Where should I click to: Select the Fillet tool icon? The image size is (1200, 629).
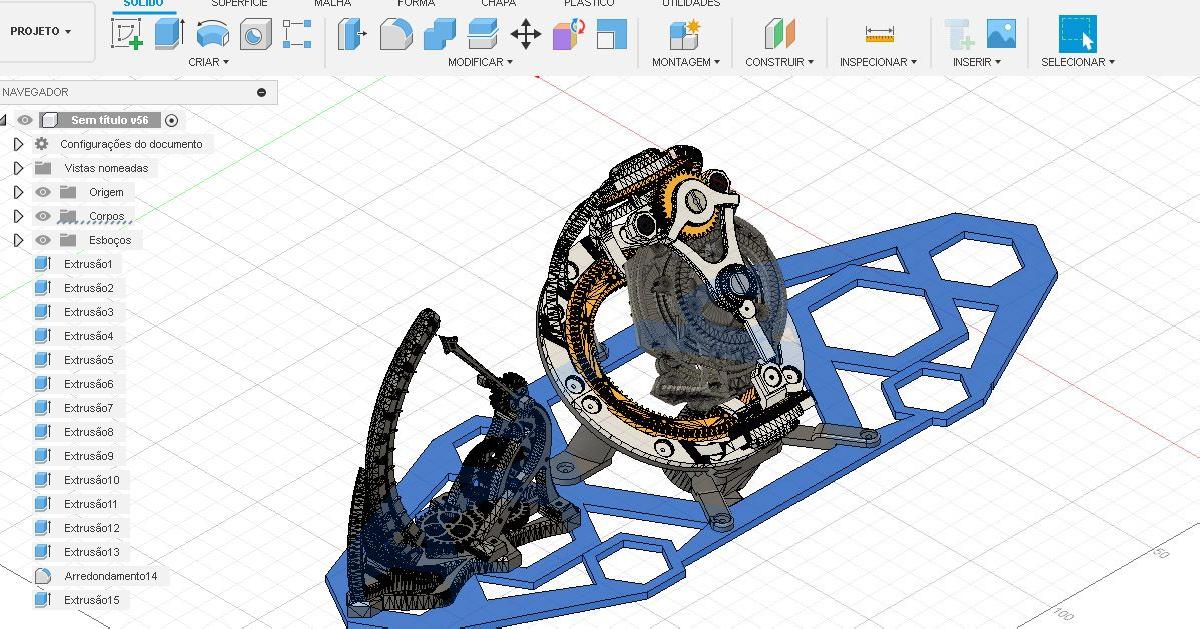coord(395,35)
